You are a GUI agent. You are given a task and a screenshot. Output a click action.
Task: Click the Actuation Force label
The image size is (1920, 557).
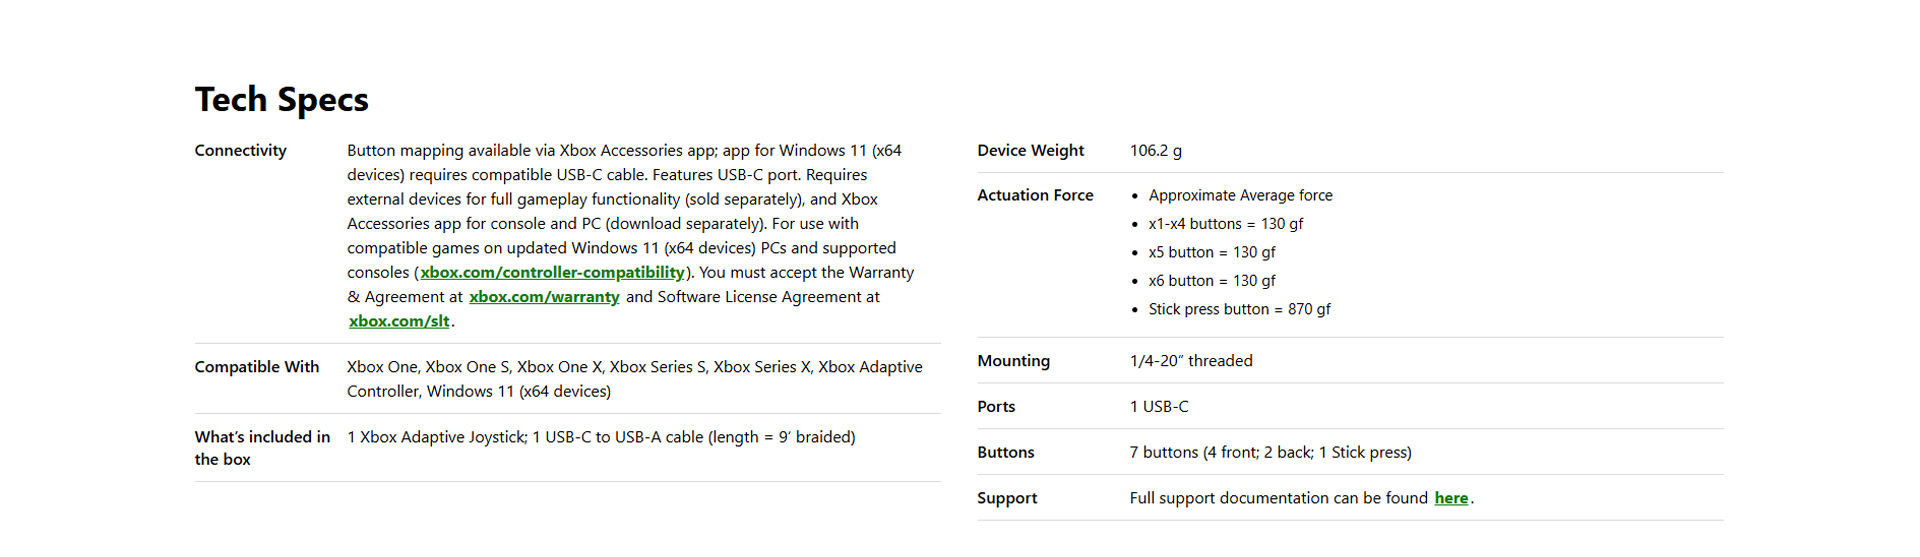pyautogui.click(x=1035, y=196)
